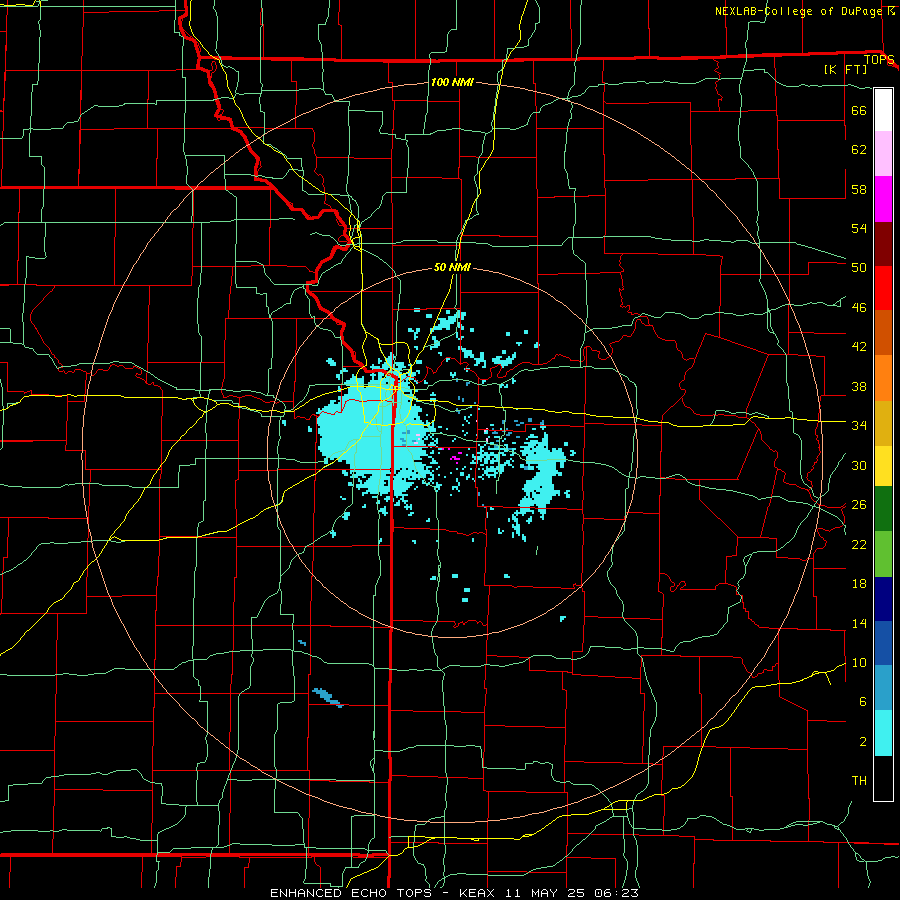This screenshot has height=900, width=900.
Task: Click the '66' legend value
Action: pyautogui.click(x=859, y=110)
